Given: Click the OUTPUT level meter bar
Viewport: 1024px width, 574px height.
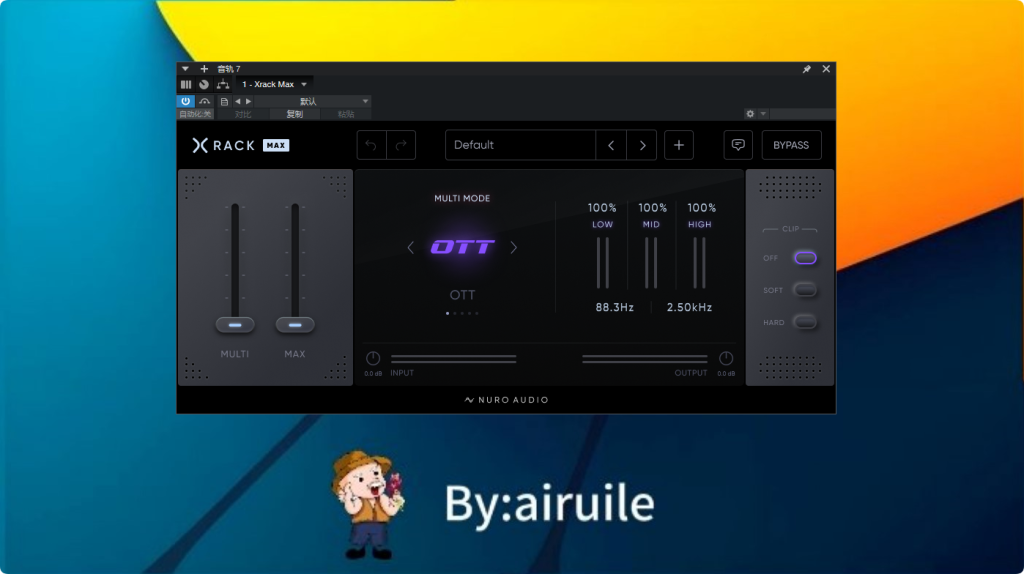Looking at the screenshot, I should pos(645,359).
